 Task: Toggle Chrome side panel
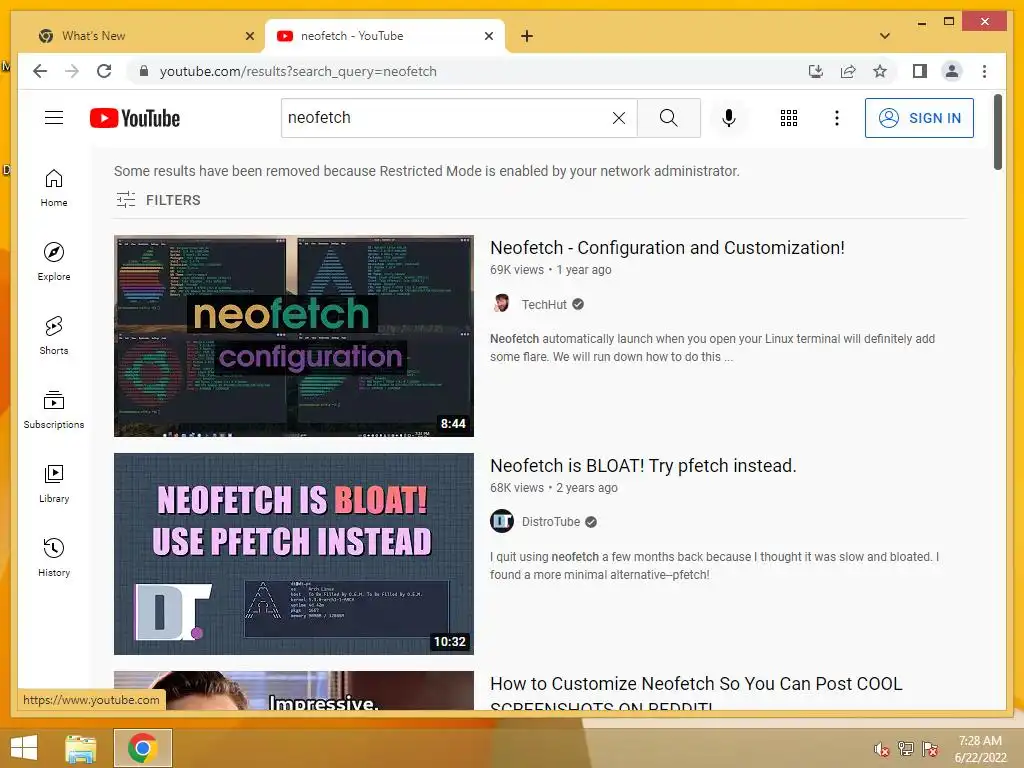920,71
